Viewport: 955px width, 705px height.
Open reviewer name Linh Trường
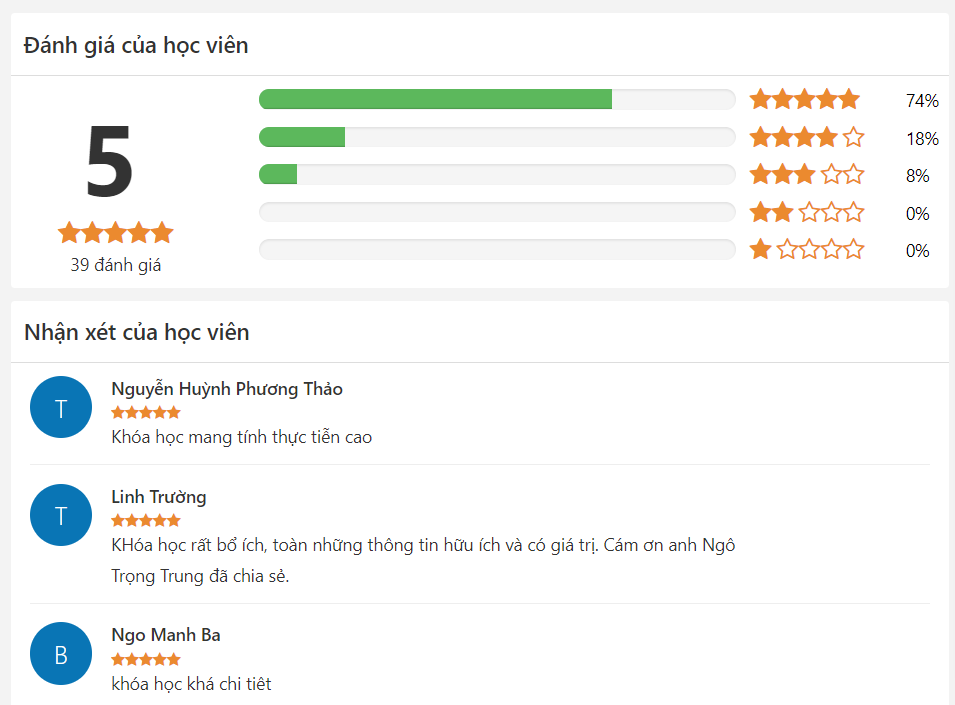point(159,497)
